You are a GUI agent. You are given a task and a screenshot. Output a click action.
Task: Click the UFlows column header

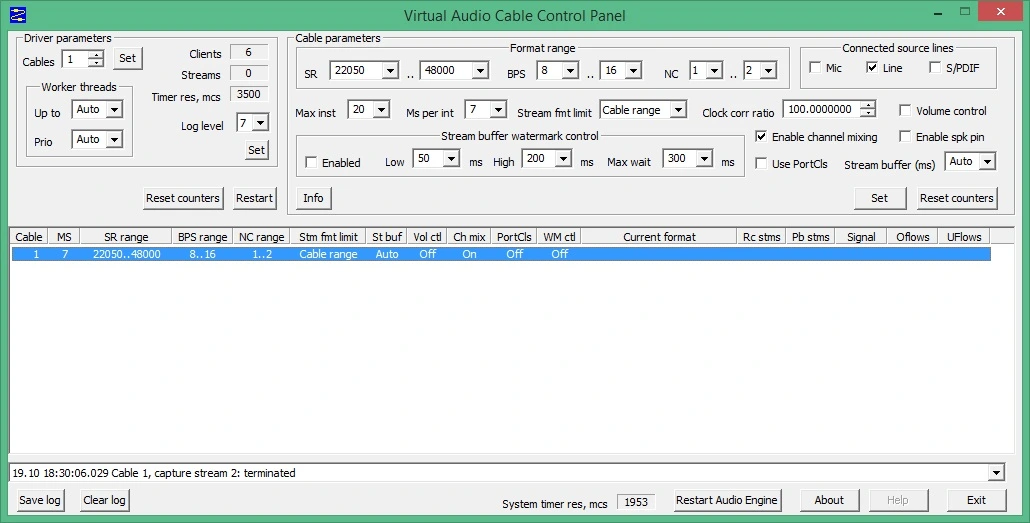coord(964,237)
